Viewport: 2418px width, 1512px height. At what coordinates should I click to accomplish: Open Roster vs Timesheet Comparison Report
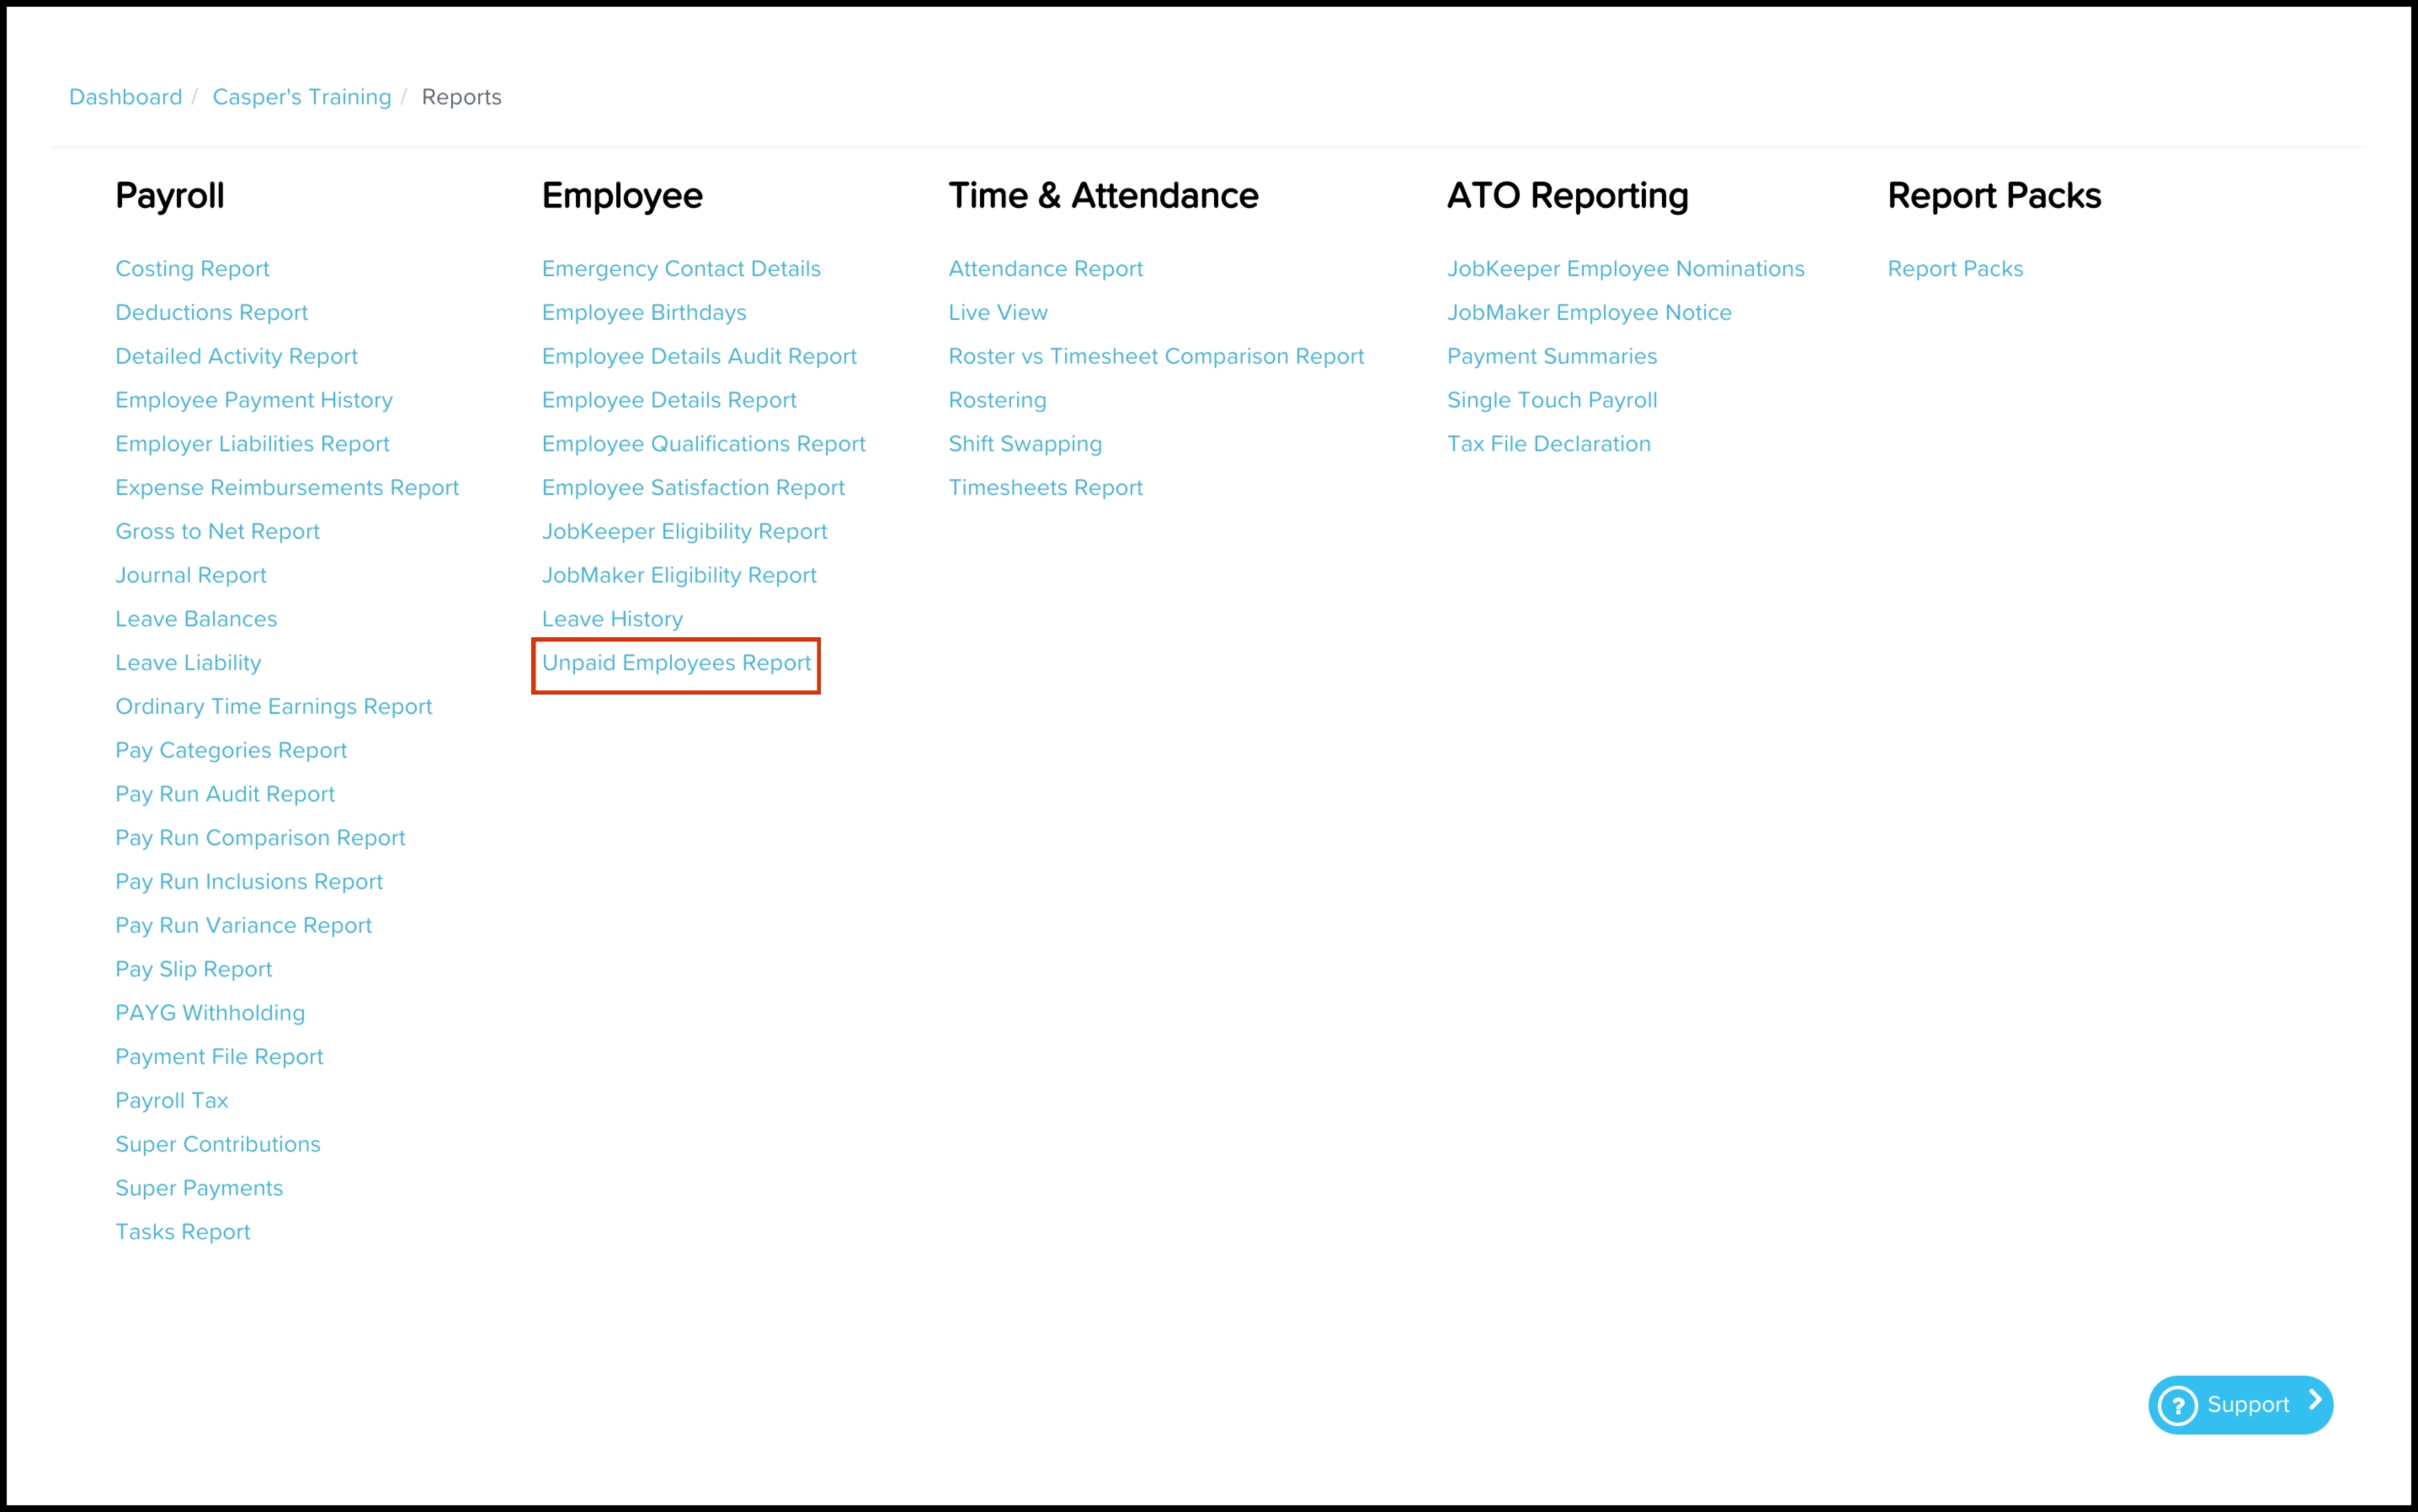point(1156,357)
